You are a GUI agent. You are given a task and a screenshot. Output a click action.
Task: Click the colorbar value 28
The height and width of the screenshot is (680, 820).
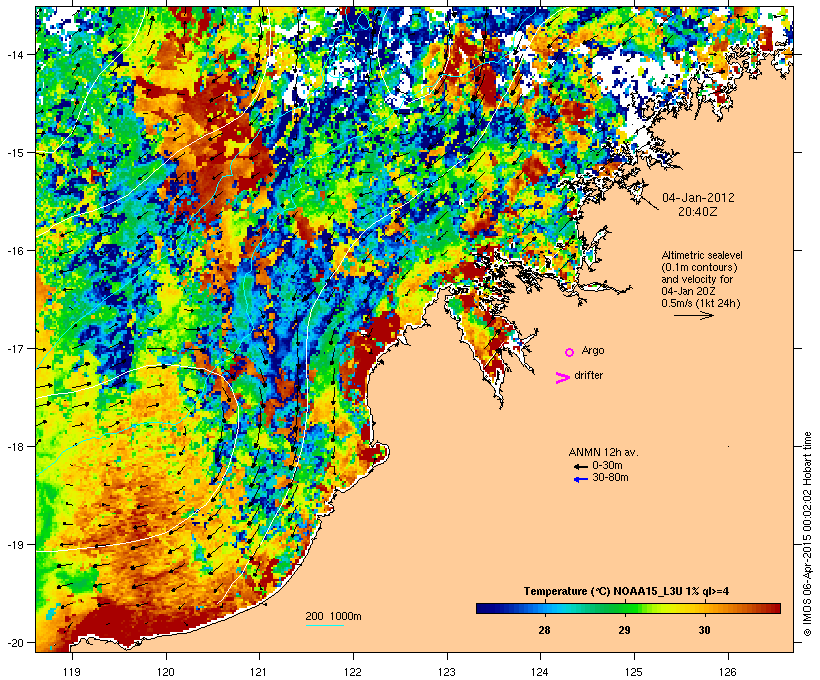[544, 630]
